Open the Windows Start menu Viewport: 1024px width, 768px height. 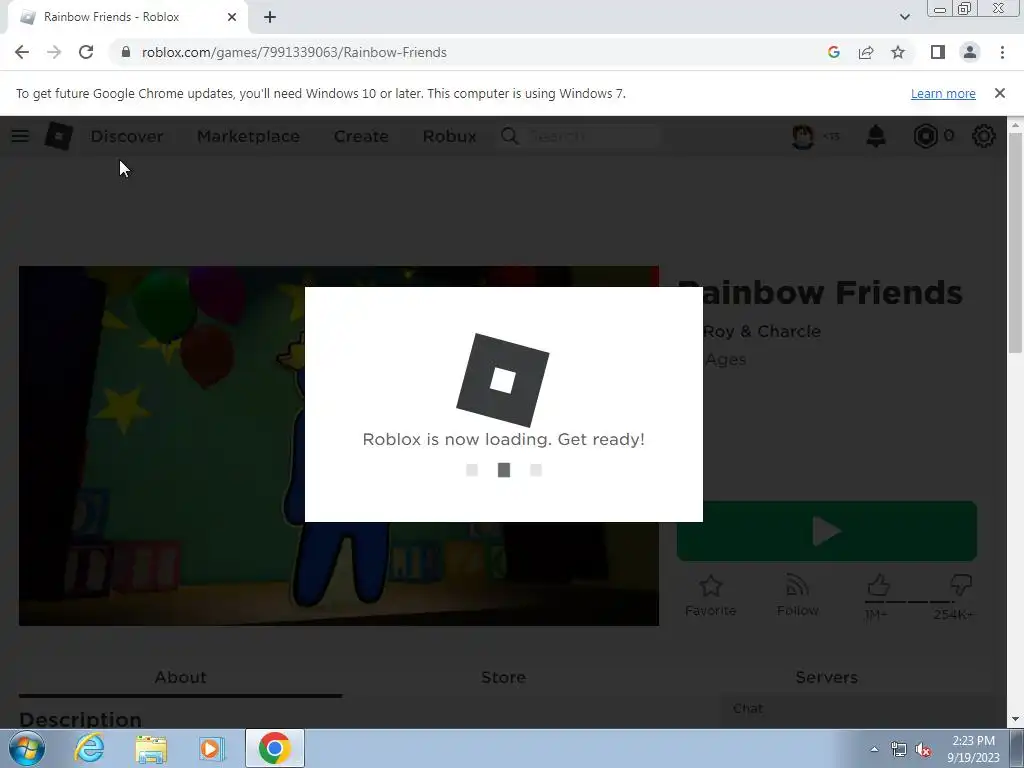(26, 748)
